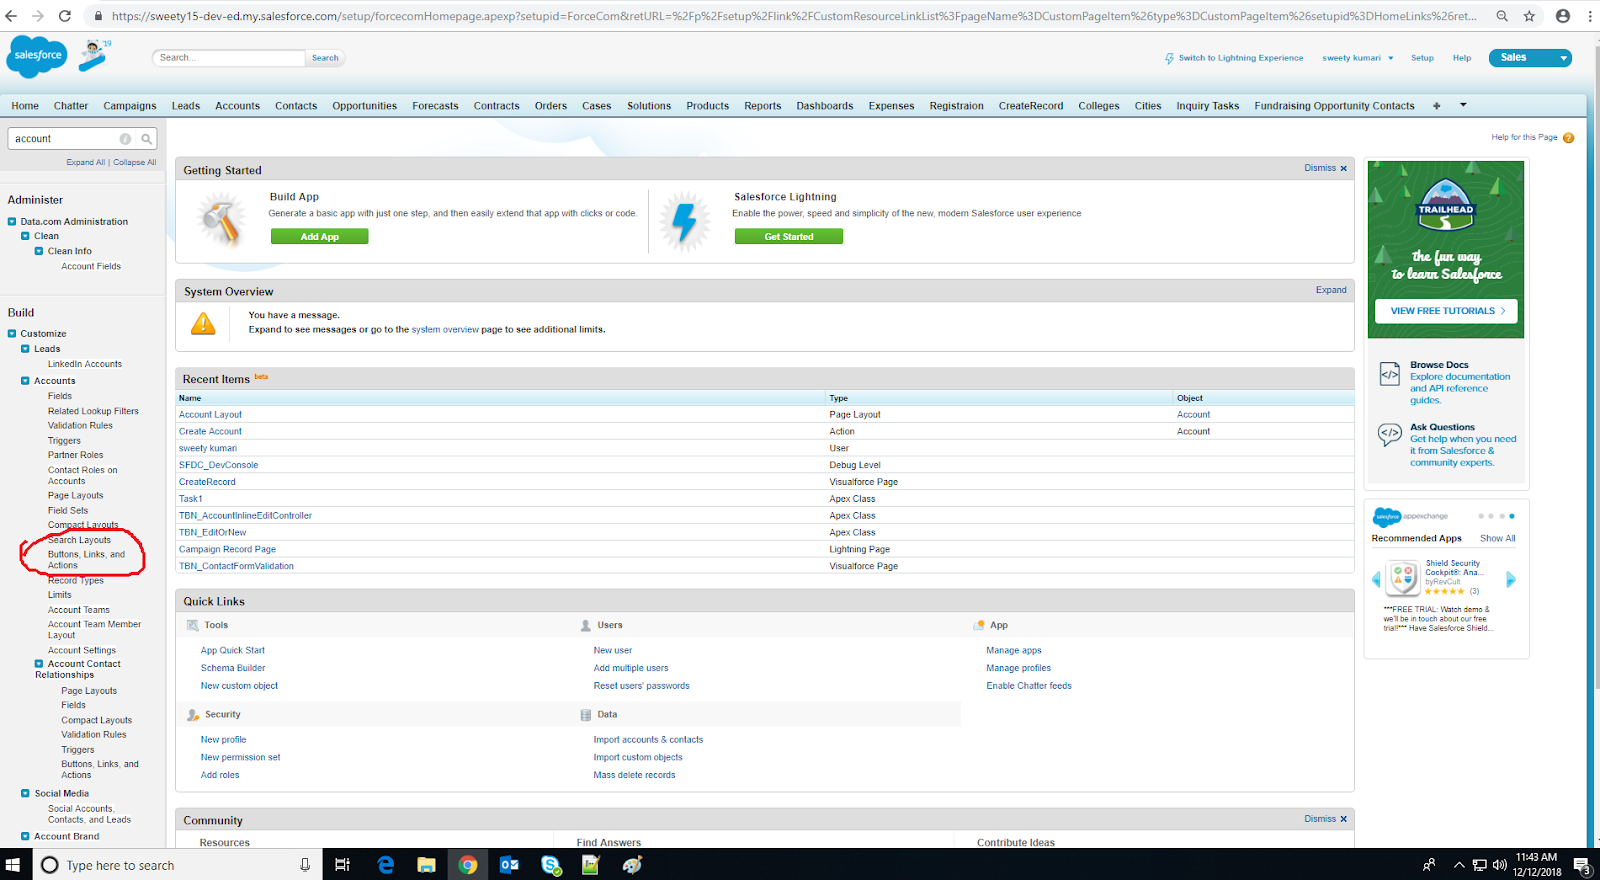Image resolution: width=1600 pixels, height=880 pixels.
Task: Open File Explorer from the taskbar
Action: 427,865
